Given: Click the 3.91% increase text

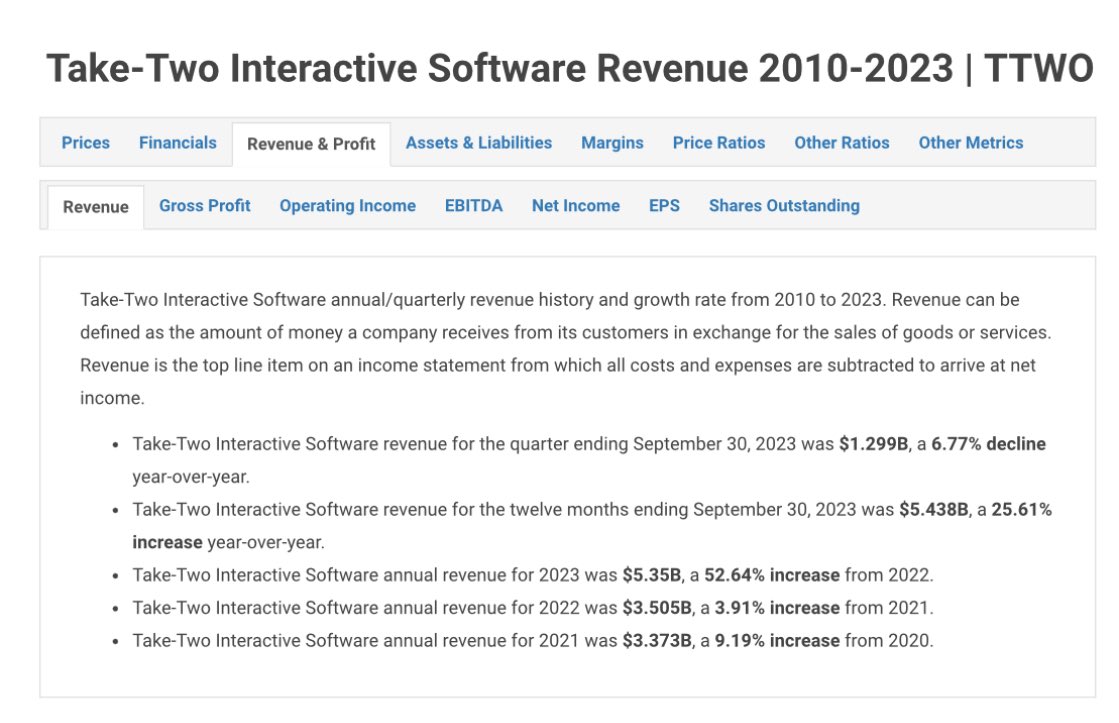Looking at the screenshot, I should pos(777,608).
